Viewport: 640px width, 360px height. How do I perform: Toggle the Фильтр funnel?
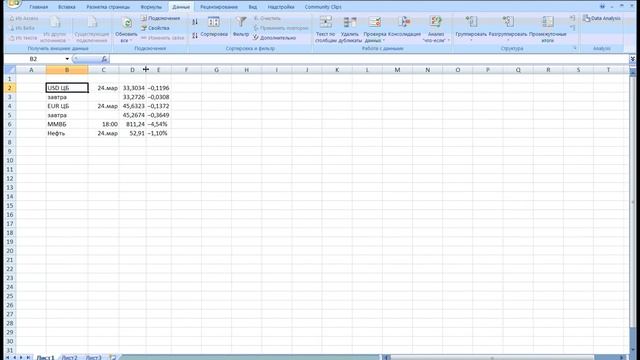click(x=241, y=27)
